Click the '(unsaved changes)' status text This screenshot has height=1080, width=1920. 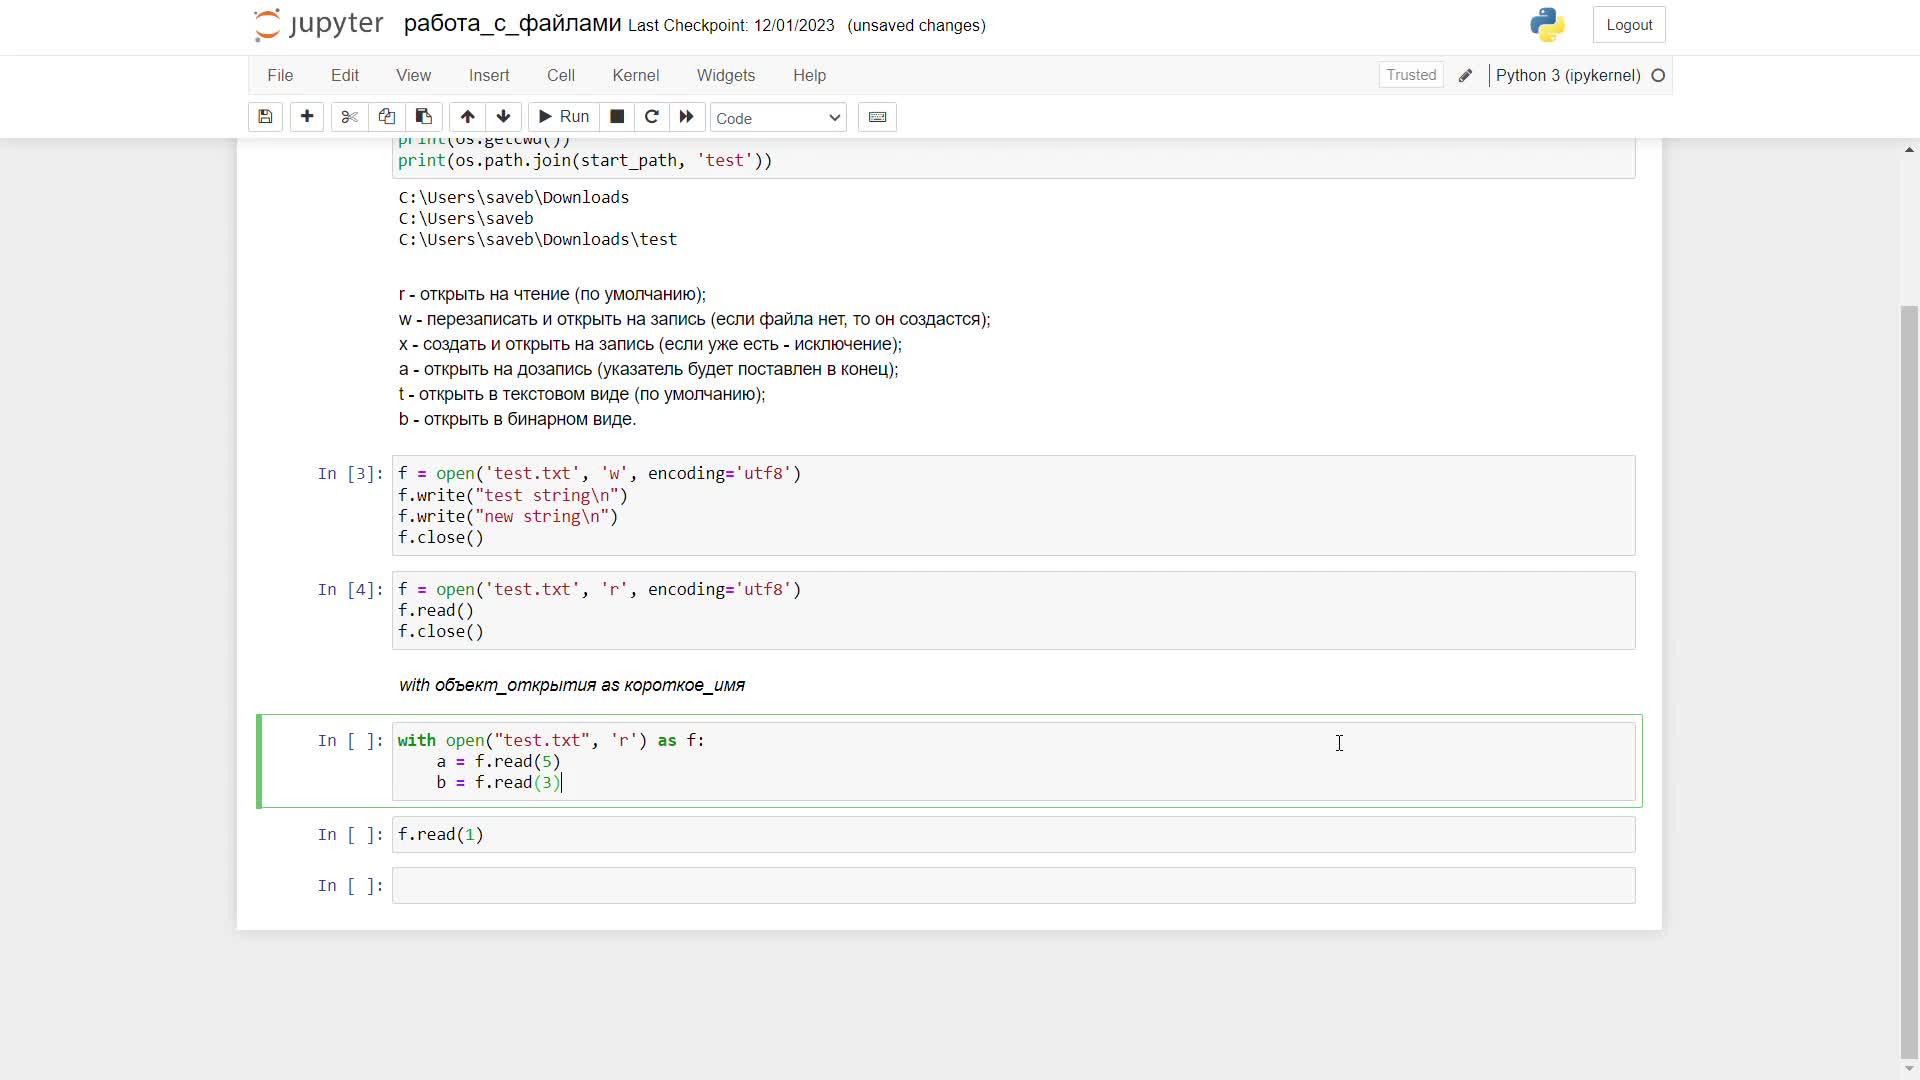[x=916, y=26]
